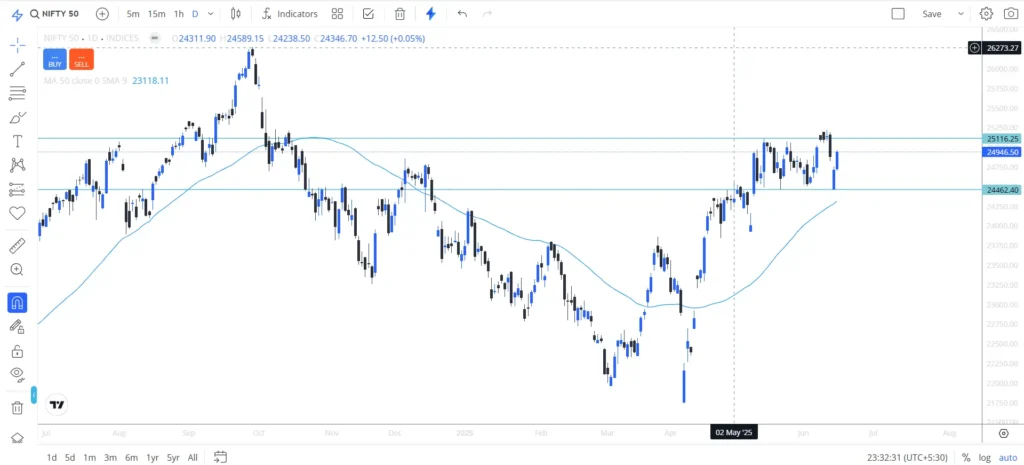
Task: Click the 25116.25 price label
Action: pos(1000,138)
